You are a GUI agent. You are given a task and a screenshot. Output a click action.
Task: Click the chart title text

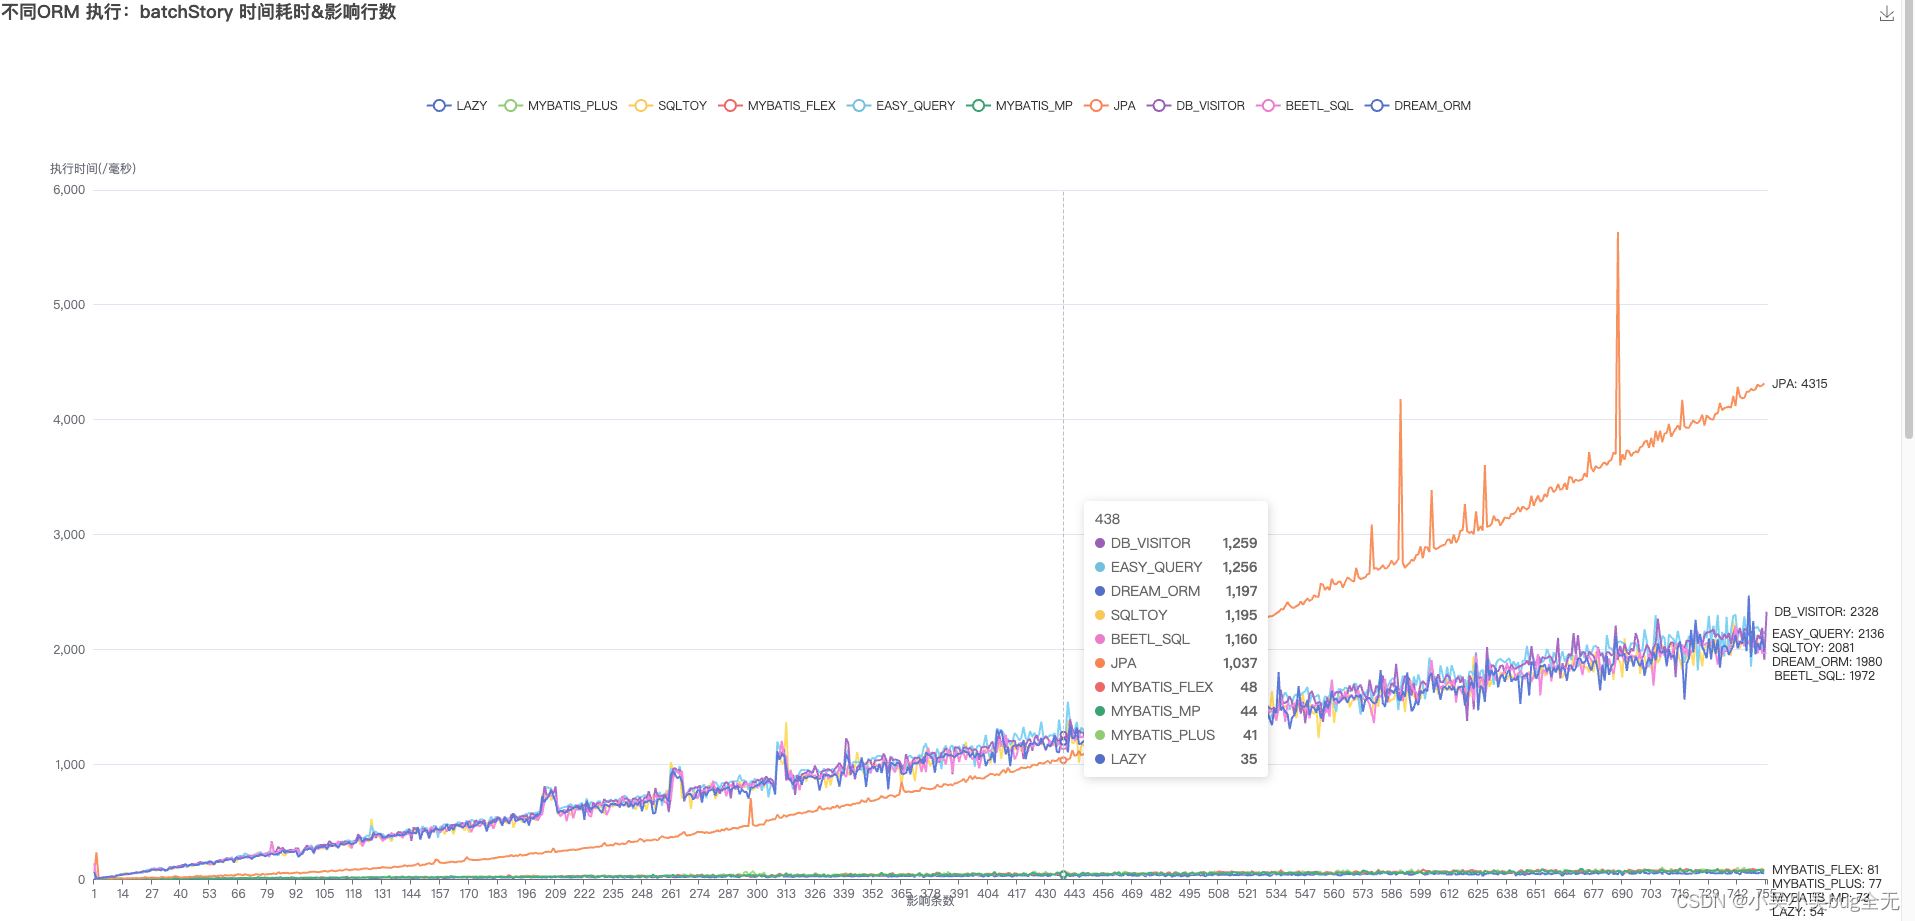click(x=199, y=12)
